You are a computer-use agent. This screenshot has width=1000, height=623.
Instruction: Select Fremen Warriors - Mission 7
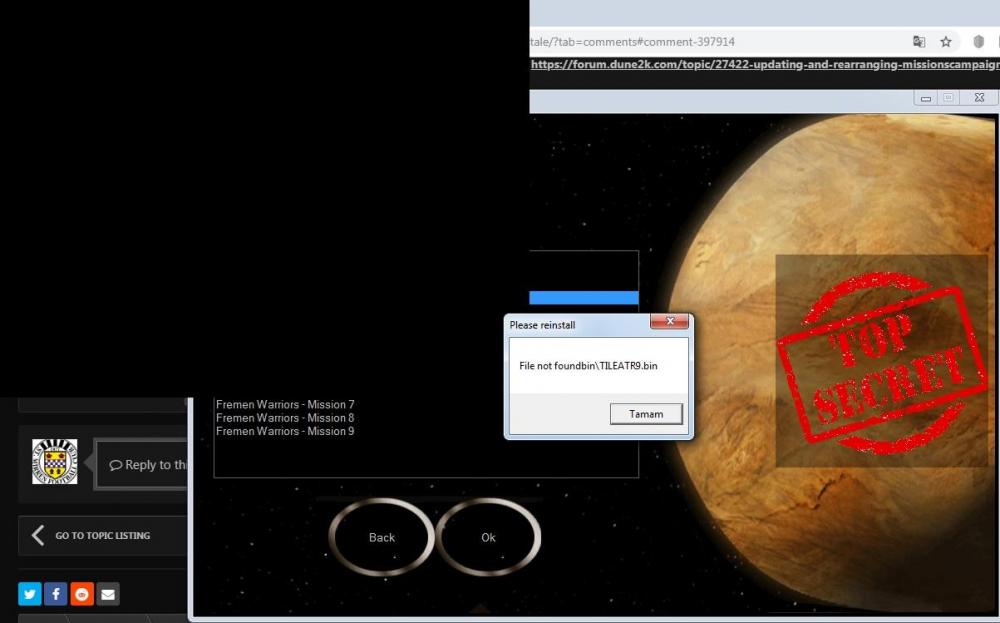[285, 405]
